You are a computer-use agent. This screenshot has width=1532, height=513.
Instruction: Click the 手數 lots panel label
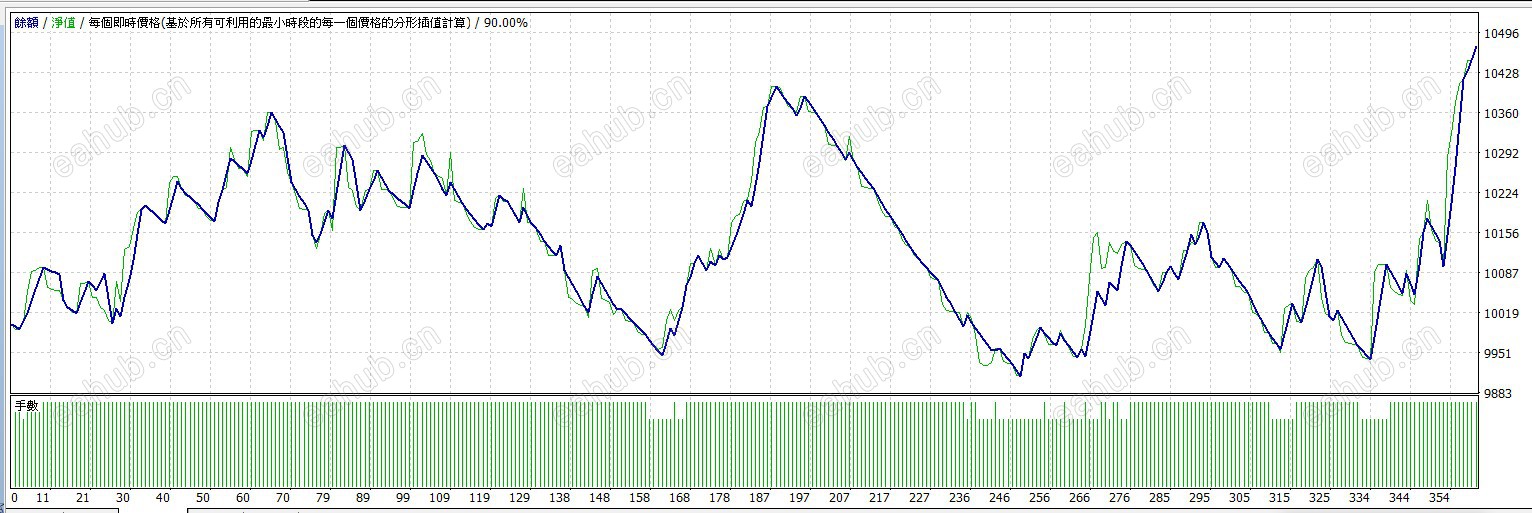(26, 405)
